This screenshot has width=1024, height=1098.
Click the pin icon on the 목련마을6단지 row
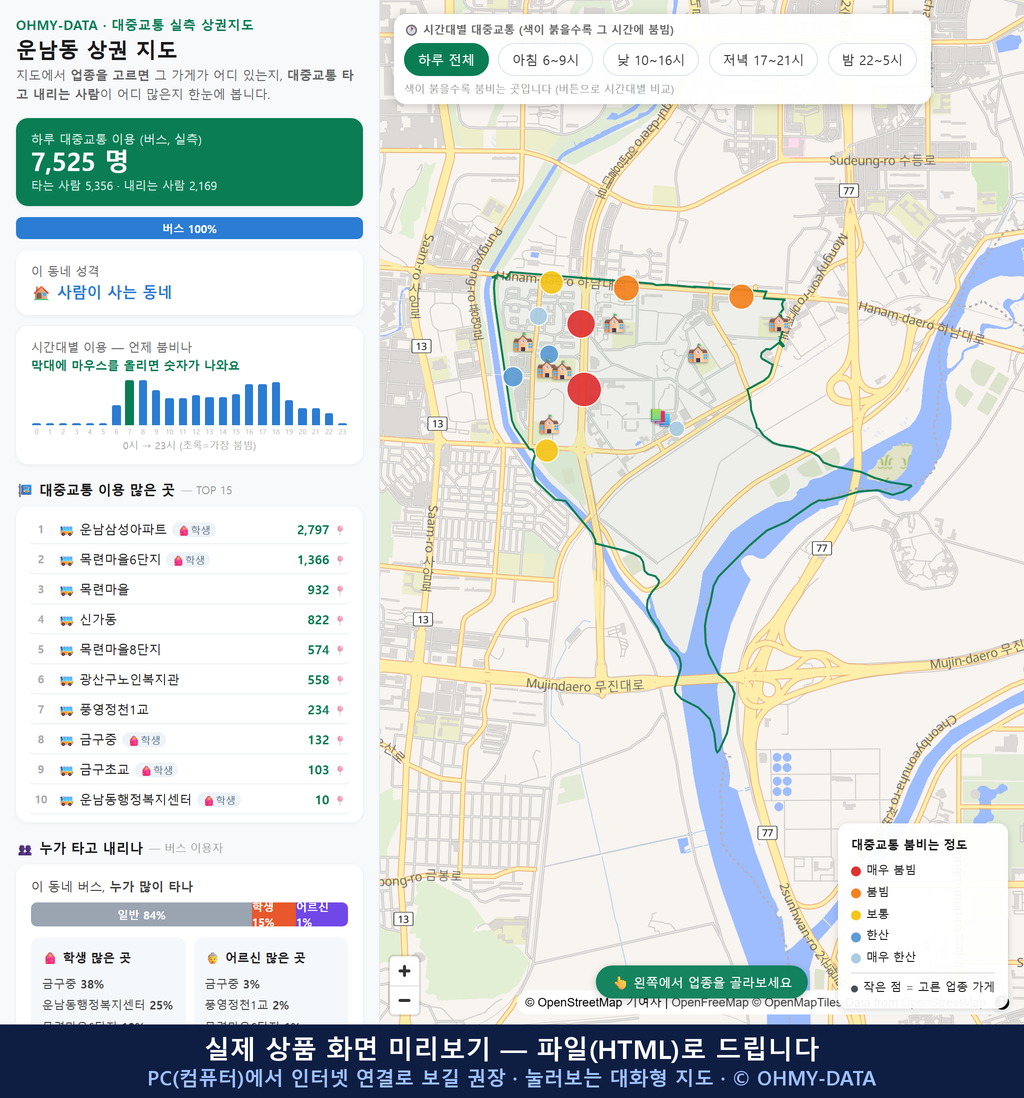tap(340, 560)
